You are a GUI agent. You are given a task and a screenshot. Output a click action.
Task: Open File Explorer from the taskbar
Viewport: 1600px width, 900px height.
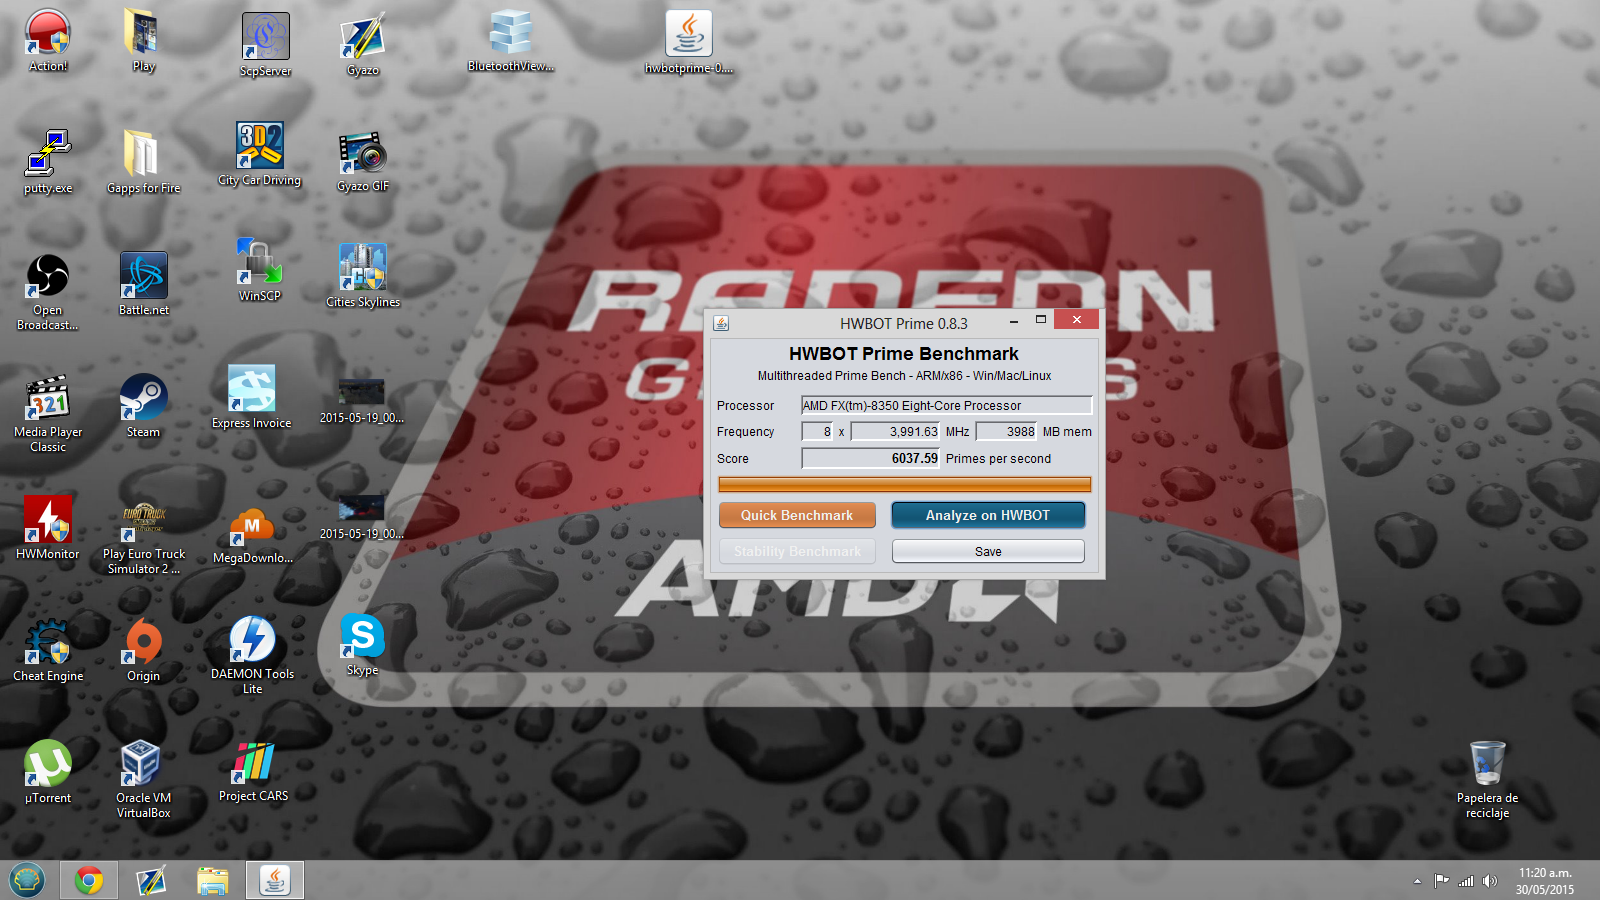point(213,881)
